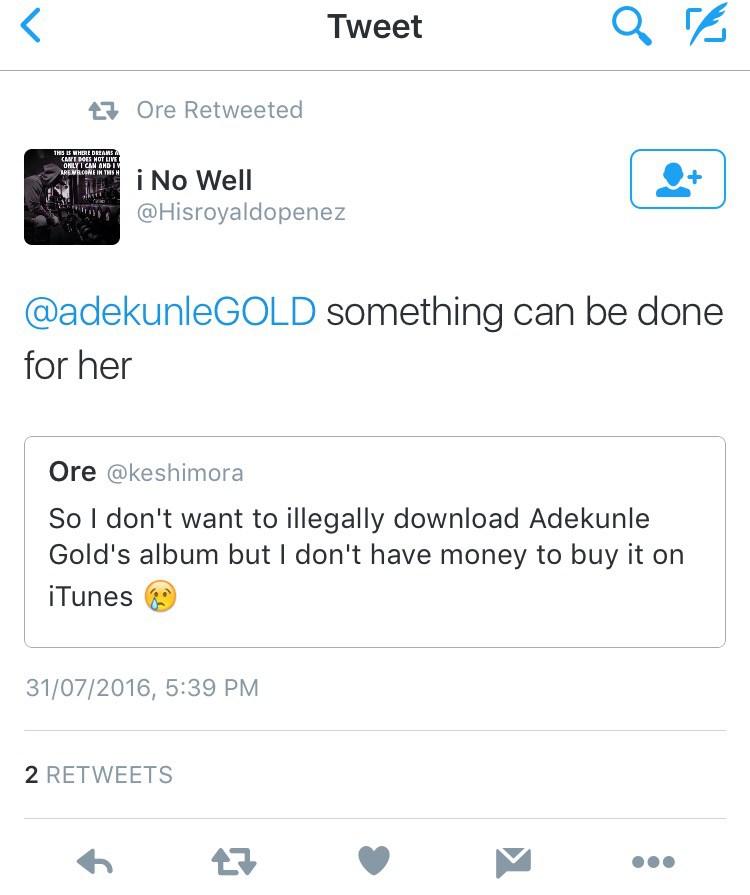
Task: Open the more options ellipsis
Action: pos(654,861)
